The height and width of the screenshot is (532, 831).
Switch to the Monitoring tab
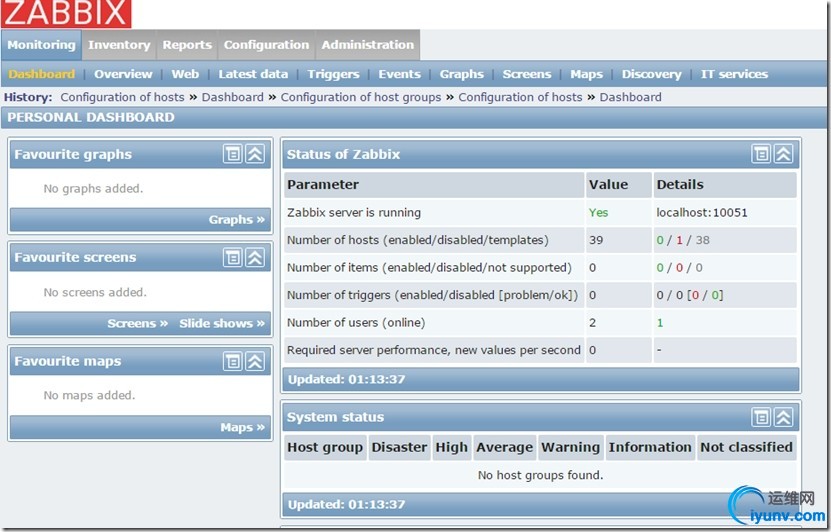pyautogui.click(x=41, y=45)
